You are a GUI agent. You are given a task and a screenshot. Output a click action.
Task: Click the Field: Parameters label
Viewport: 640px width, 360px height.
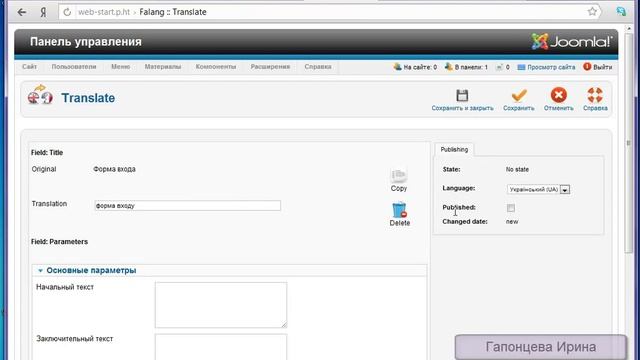click(59, 242)
